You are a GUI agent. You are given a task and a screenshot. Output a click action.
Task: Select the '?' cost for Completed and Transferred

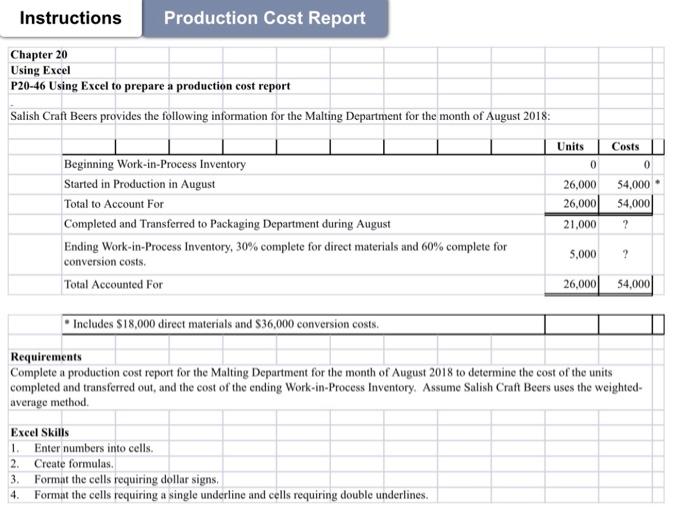[x=625, y=225]
